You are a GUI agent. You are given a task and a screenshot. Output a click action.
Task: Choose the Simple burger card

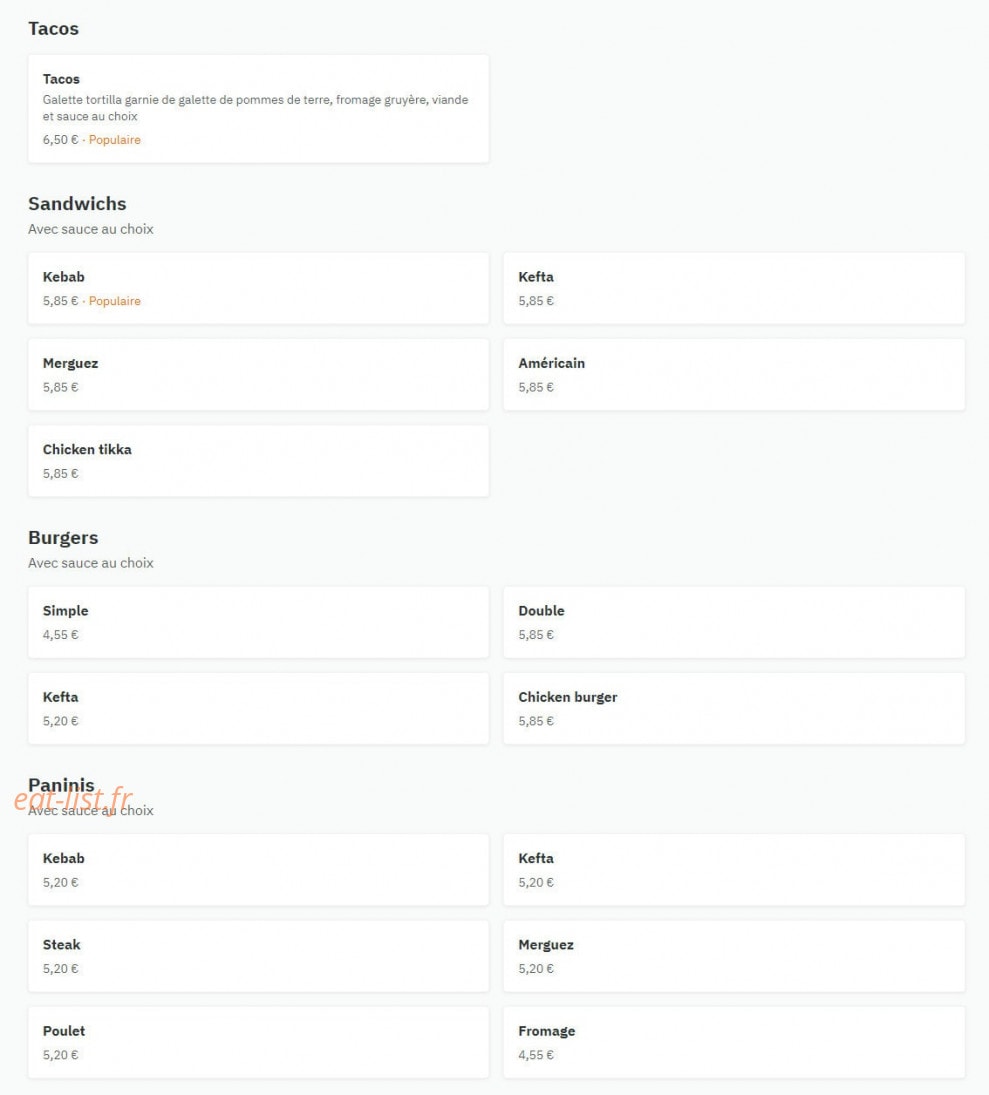click(x=258, y=622)
